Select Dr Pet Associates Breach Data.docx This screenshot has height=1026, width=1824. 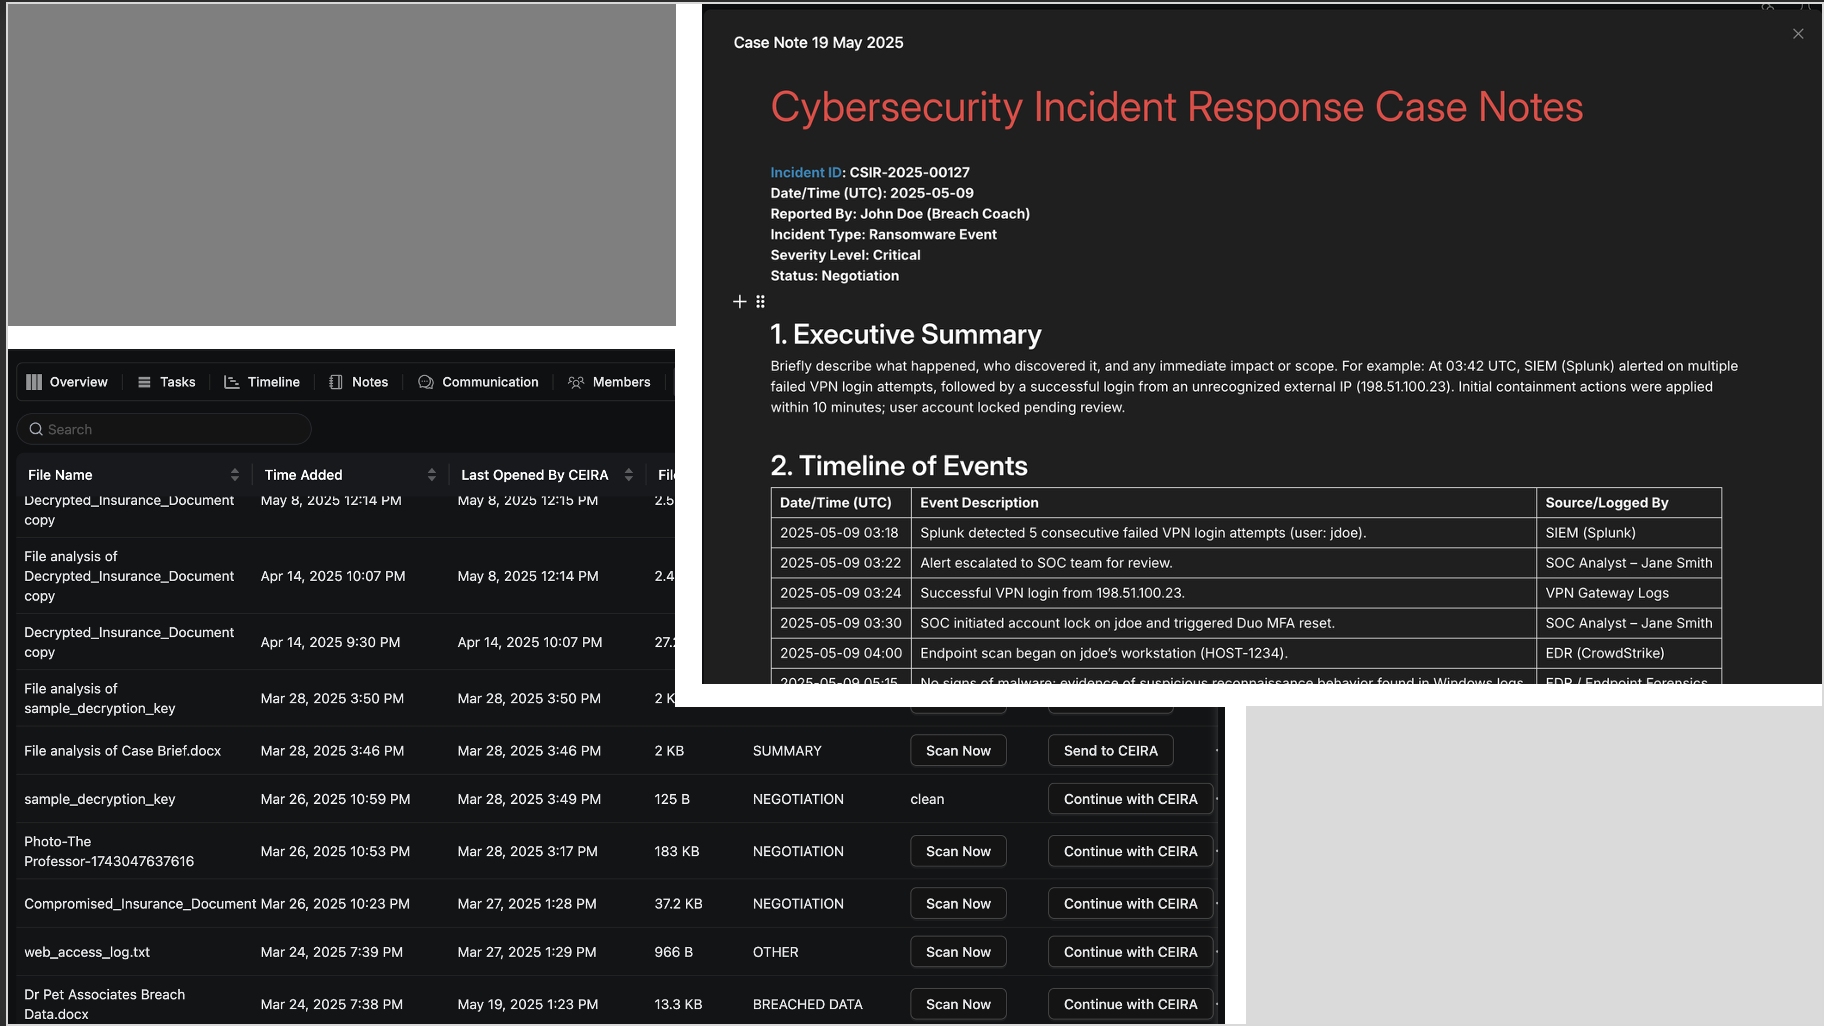105,1004
